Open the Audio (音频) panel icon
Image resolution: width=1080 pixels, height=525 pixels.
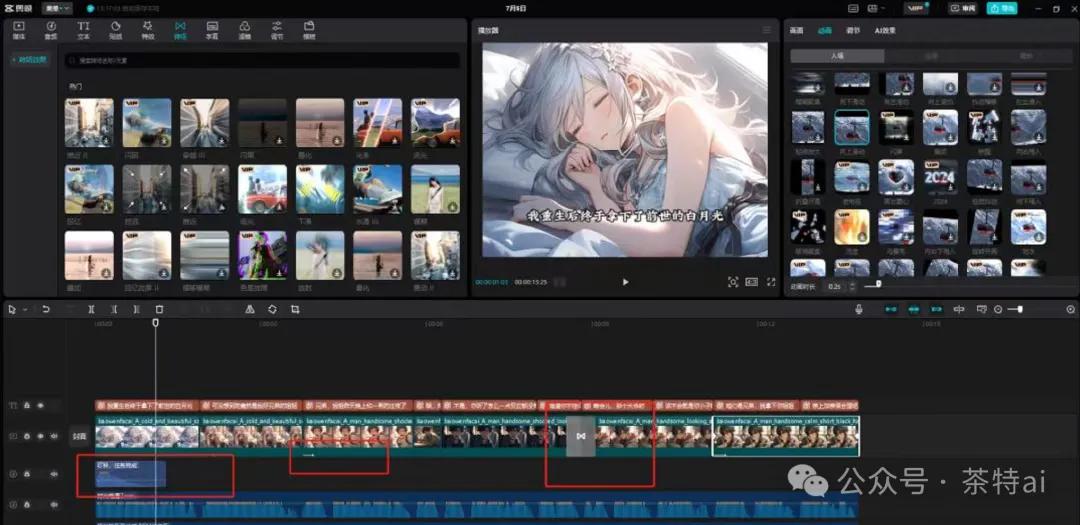[50, 30]
